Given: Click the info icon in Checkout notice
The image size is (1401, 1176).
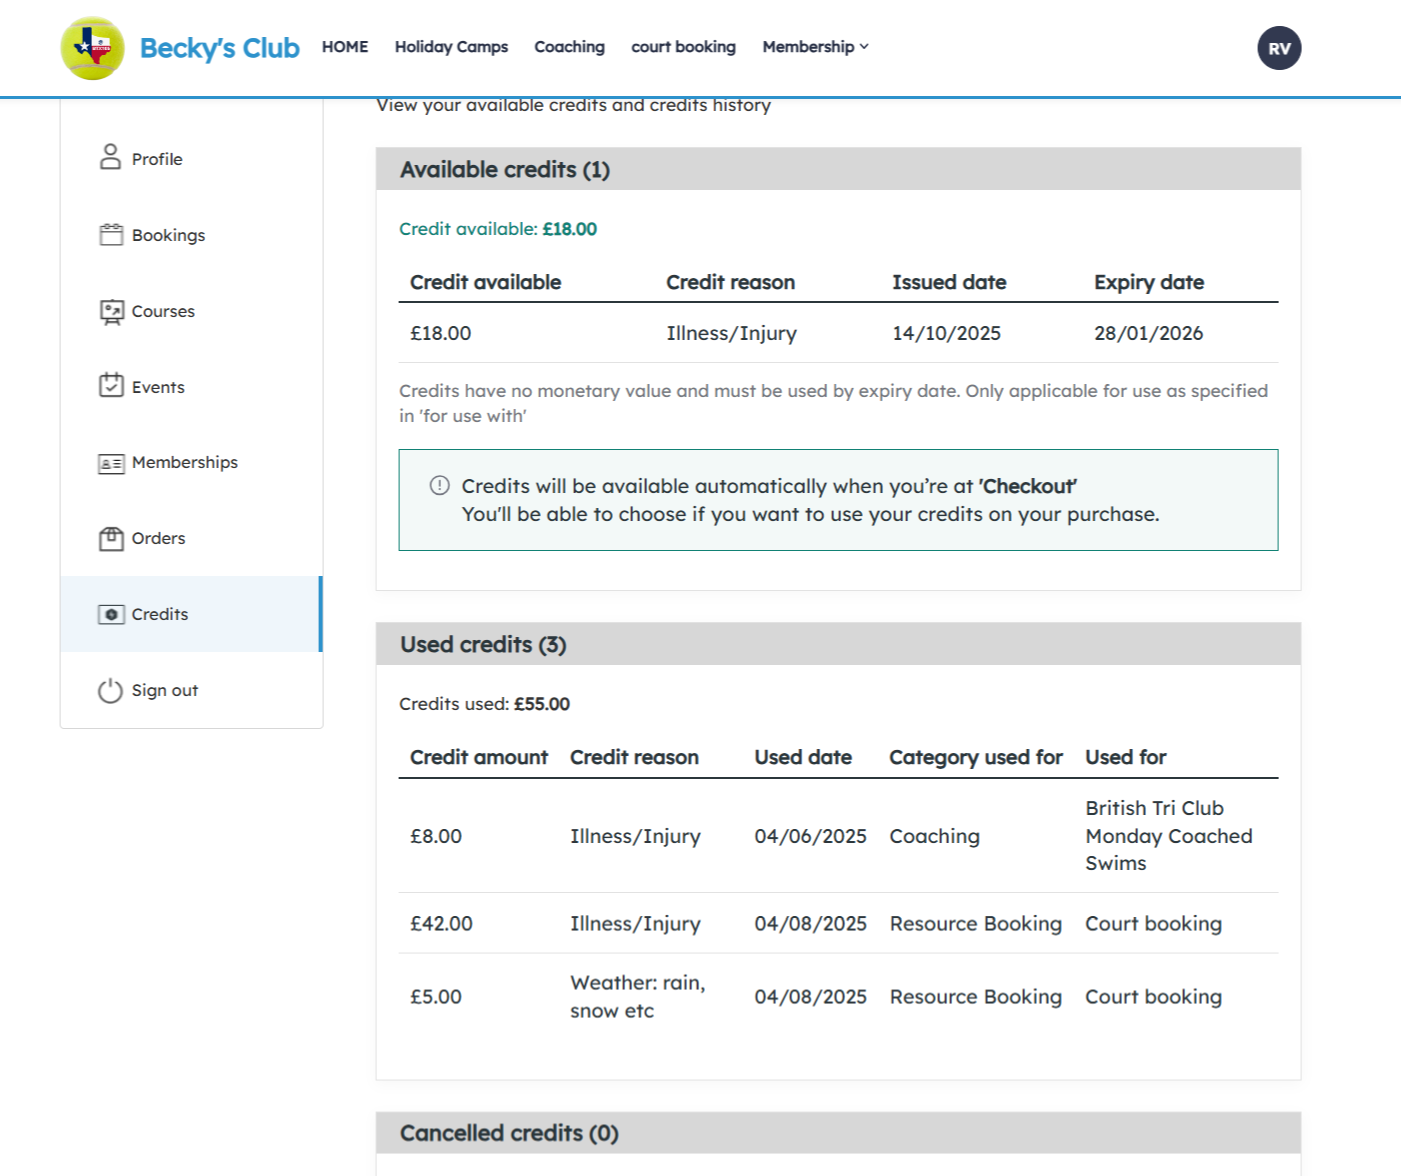Looking at the screenshot, I should (x=439, y=486).
